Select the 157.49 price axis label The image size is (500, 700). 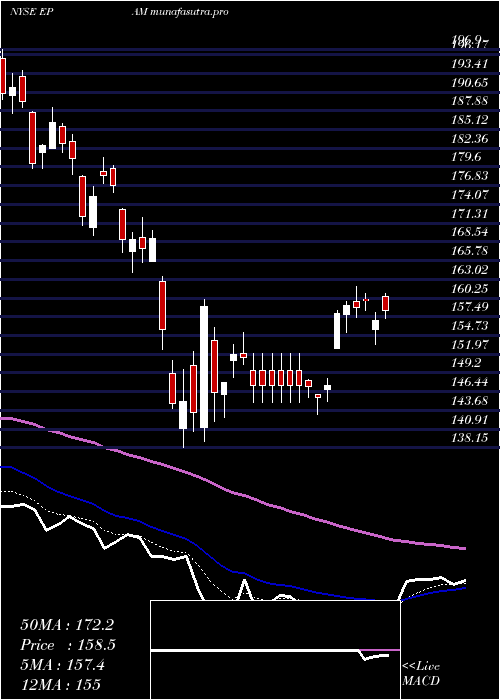click(469, 306)
